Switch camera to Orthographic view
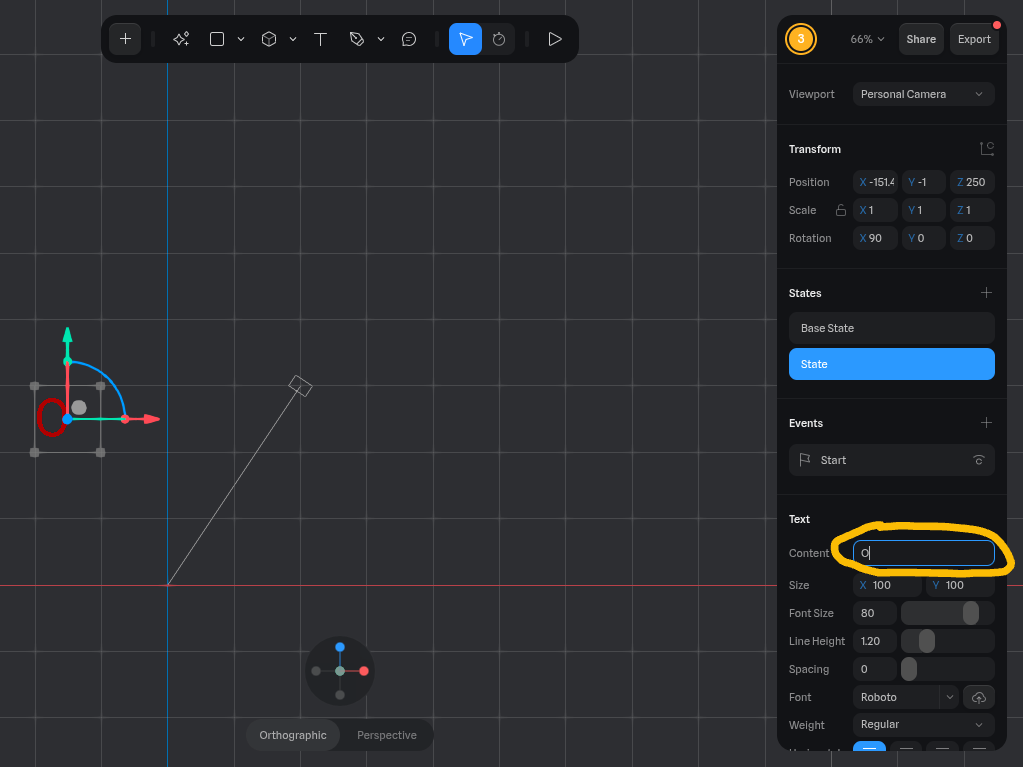1023x767 pixels. pyautogui.click(x=293, y=735)
